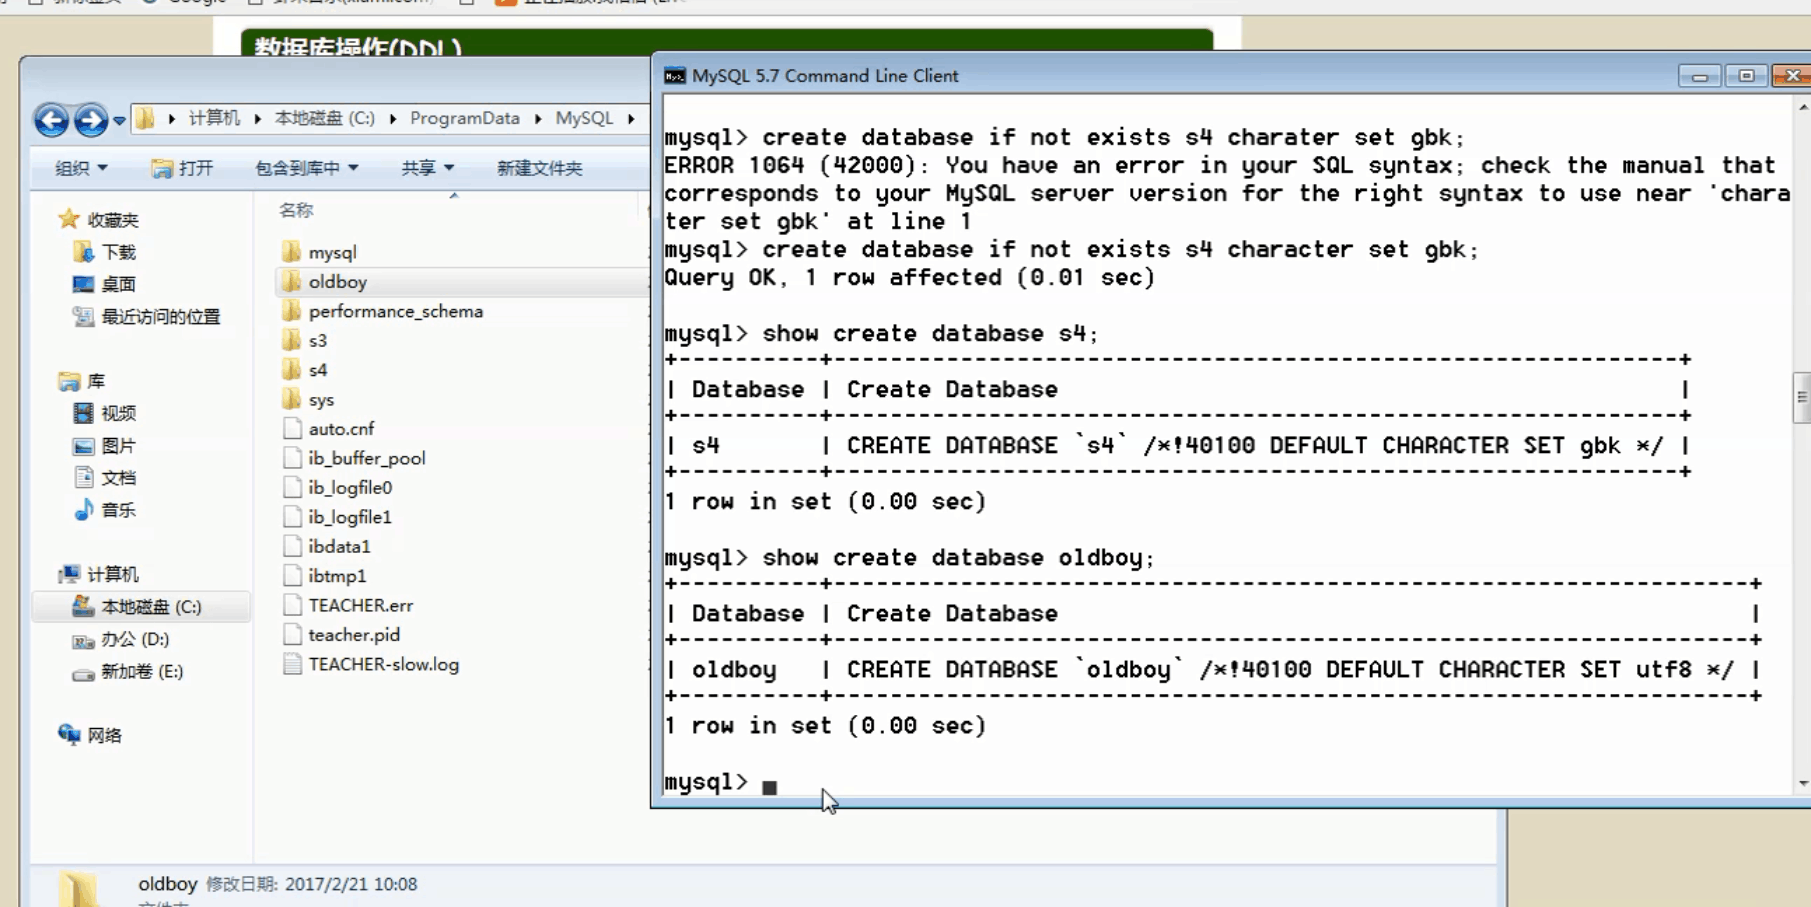
Task: Click the folder icon in address bar
Action: 145,118
